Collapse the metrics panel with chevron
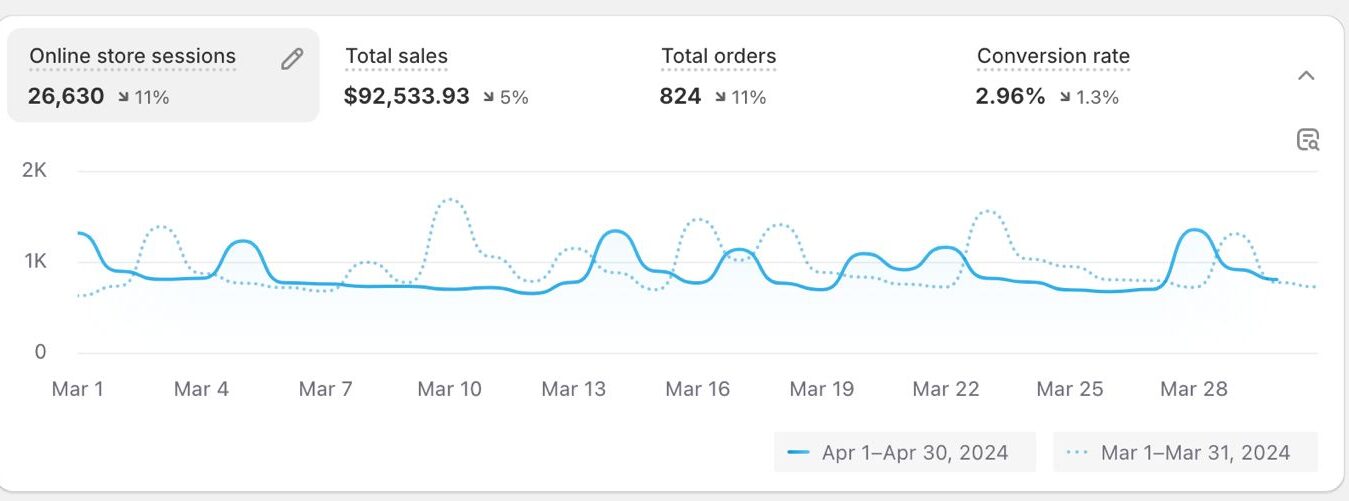This screenshot has height=501, width=1349. tap(1306, 76)
